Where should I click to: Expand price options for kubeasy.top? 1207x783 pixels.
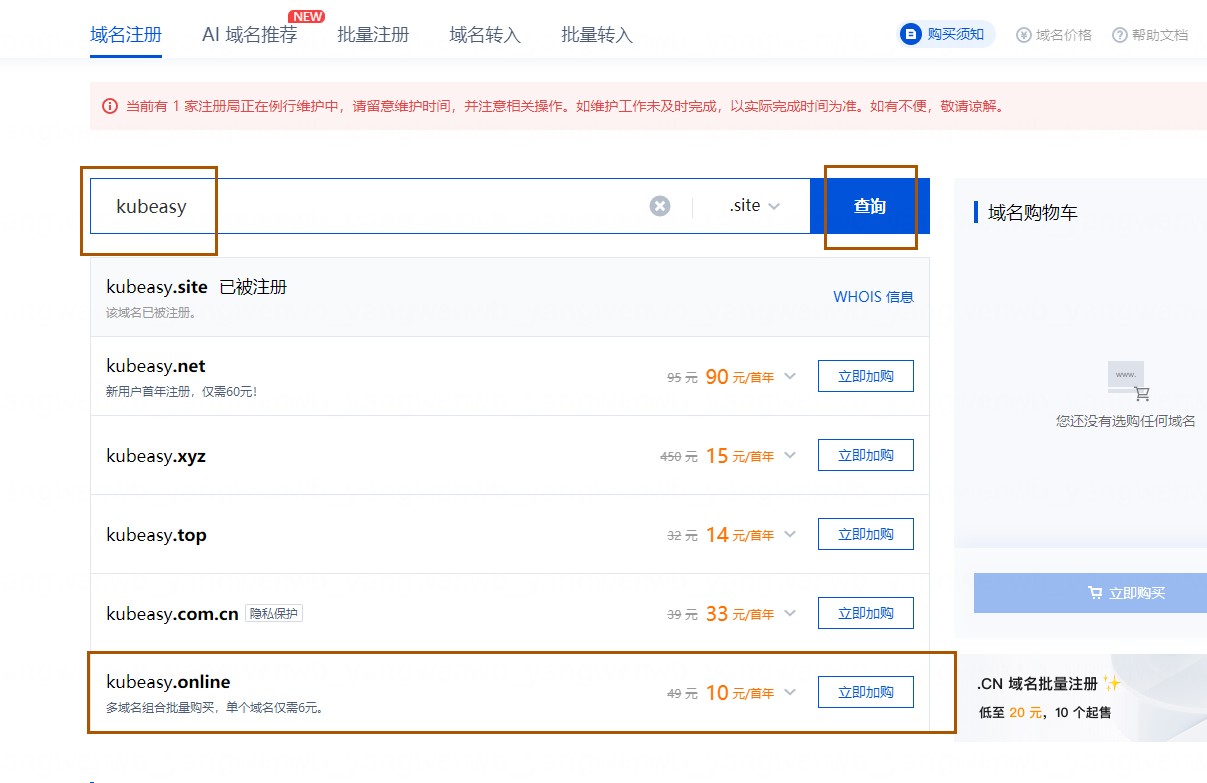tap(790, 535)
